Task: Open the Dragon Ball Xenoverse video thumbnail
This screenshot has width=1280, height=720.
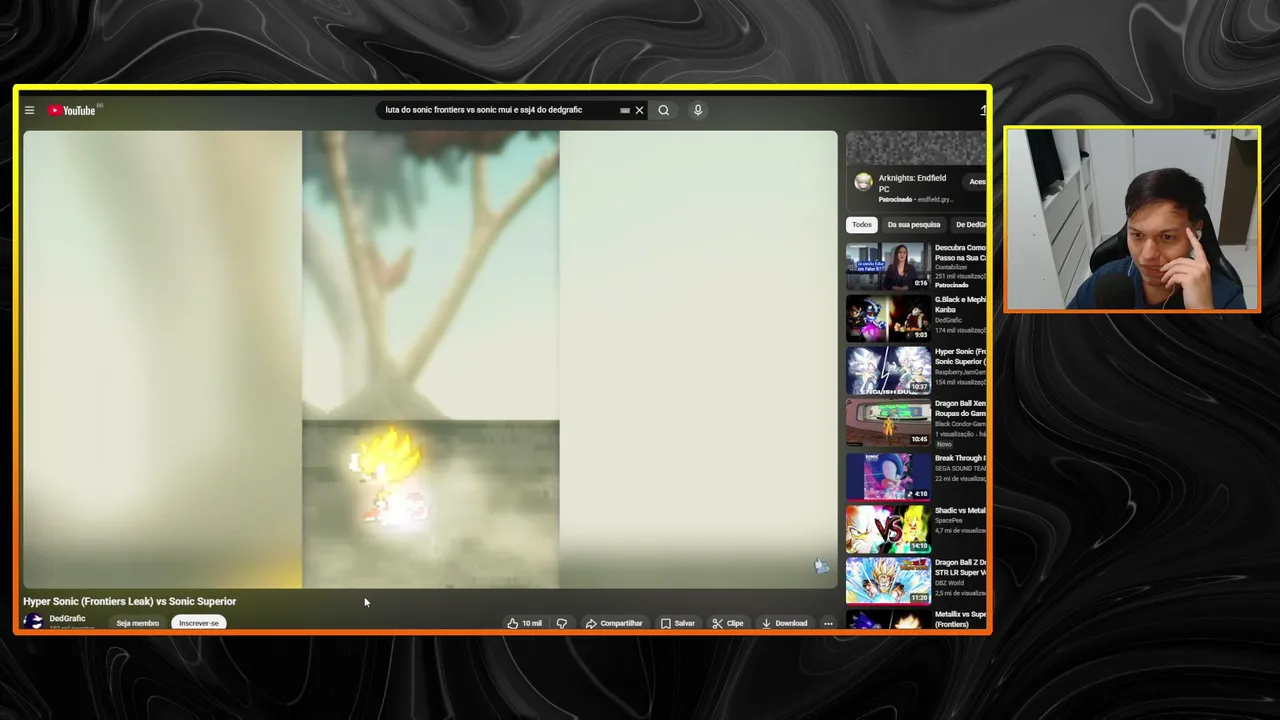Action: [x=888, y=421]
